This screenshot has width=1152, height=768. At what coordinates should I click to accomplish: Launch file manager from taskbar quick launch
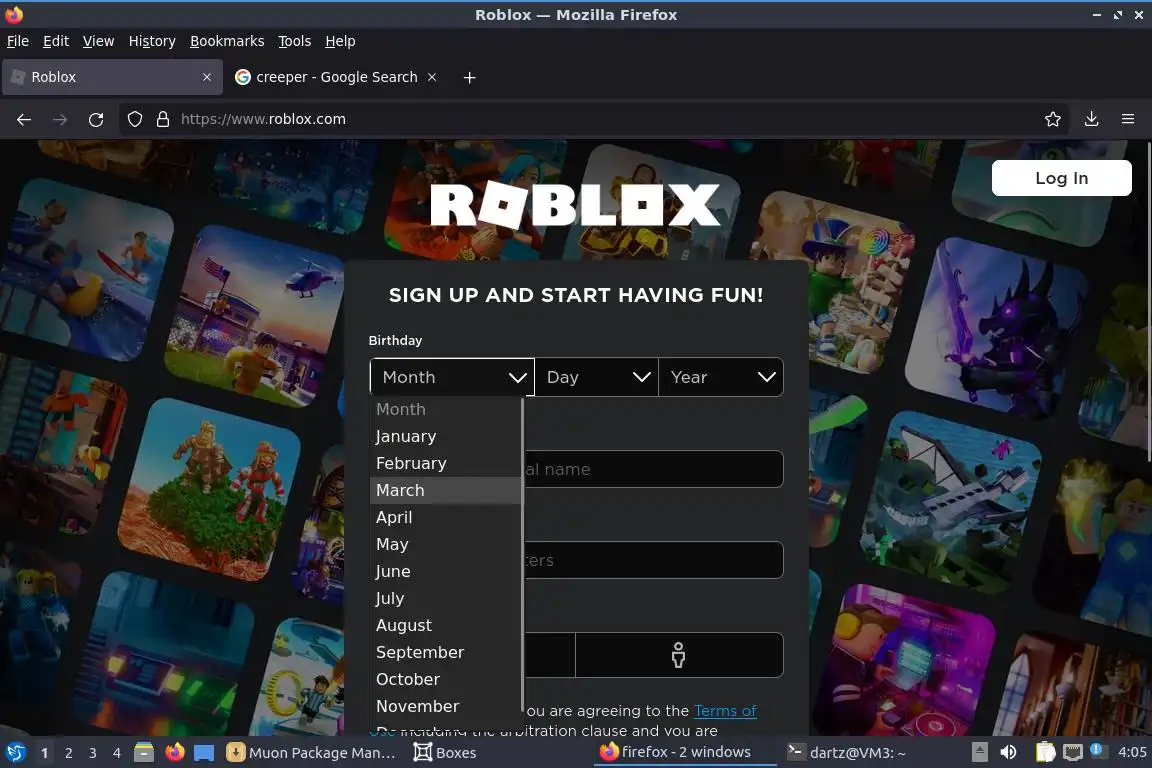tap(144, 752)
